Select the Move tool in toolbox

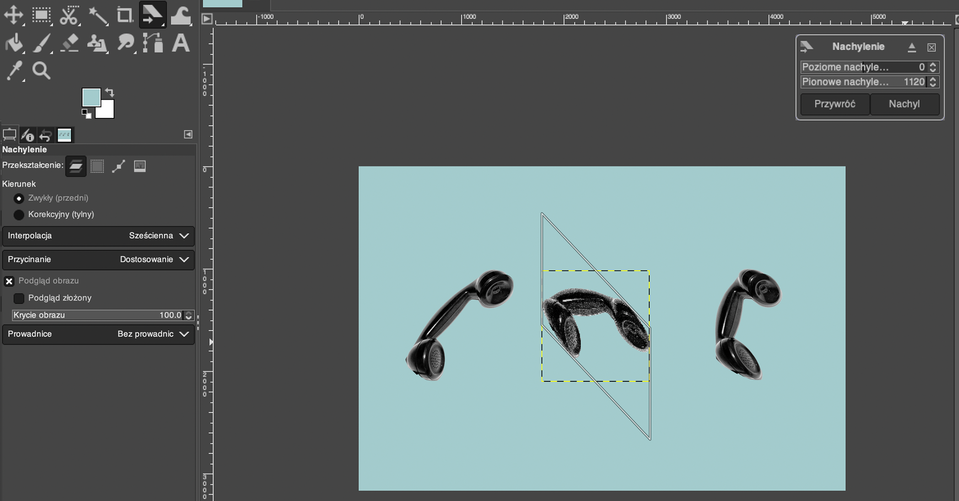(x=14, y=15)
